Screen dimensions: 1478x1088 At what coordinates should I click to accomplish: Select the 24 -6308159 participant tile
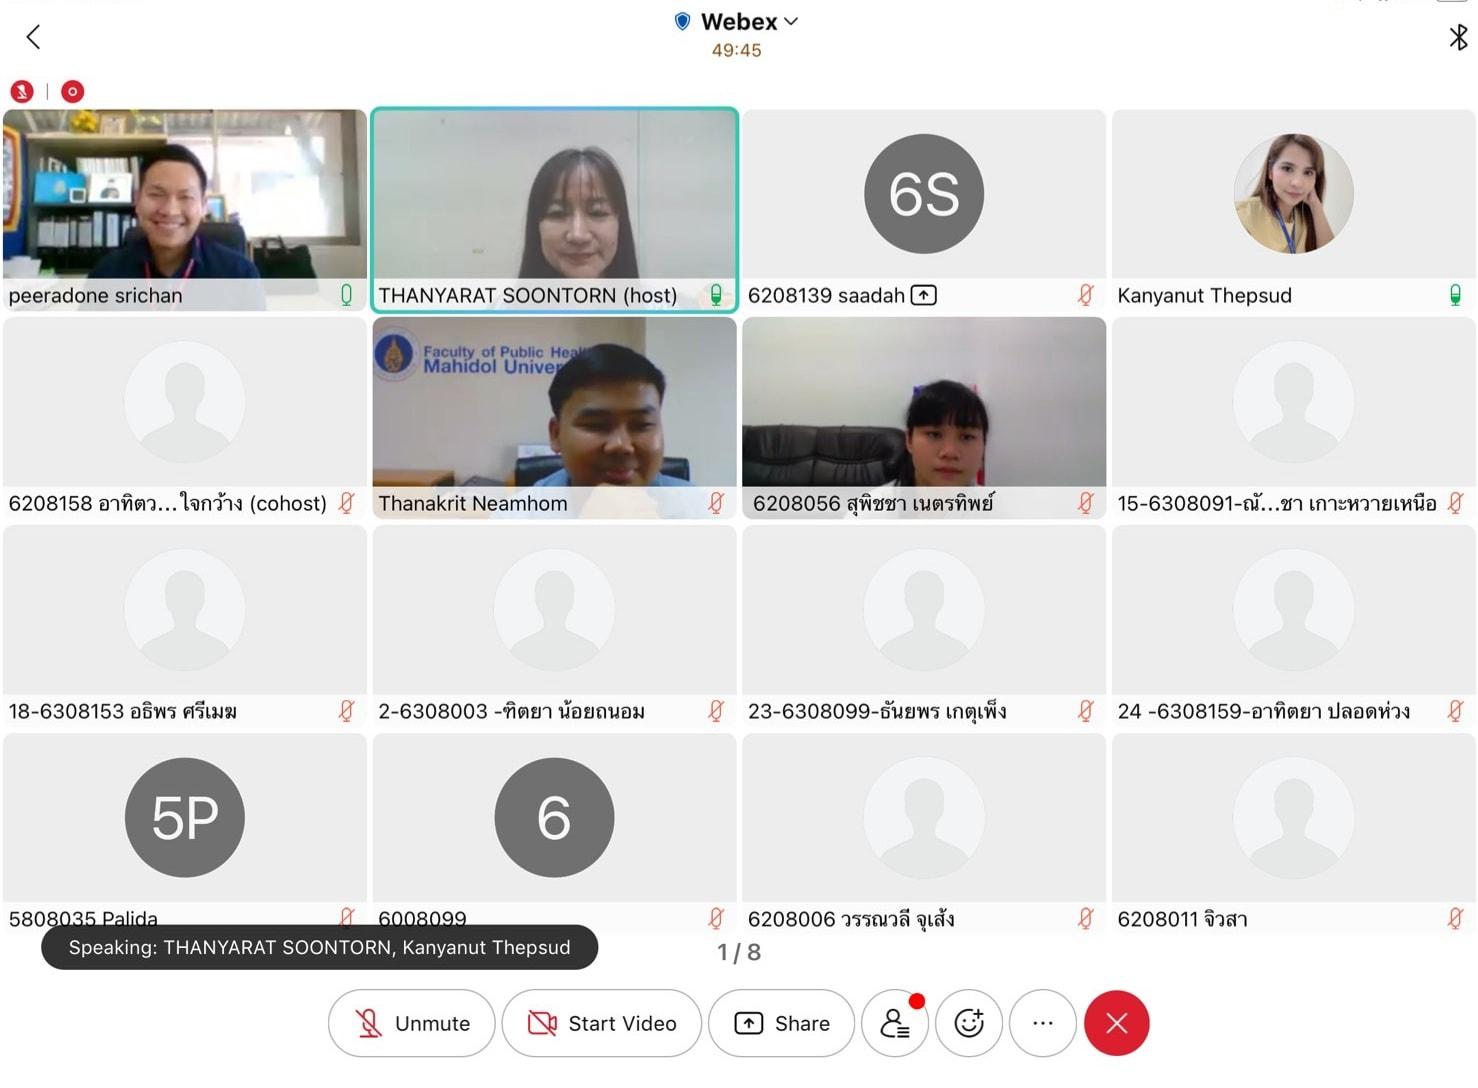[x=1294, y=626]
